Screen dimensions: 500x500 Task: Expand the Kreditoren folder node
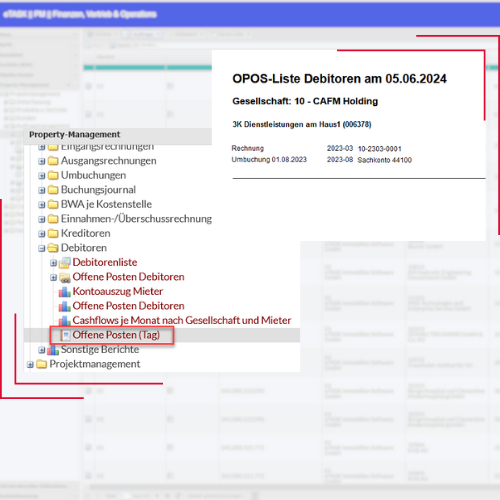pos(42,234)
